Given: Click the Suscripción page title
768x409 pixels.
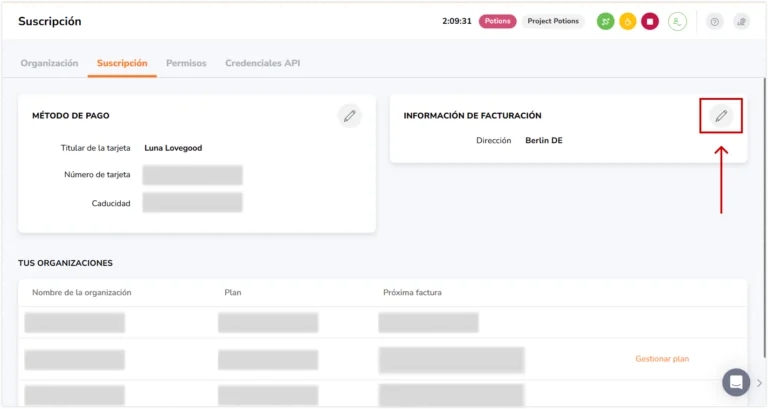Looking at the screenshot, I should pyautogui.click(x=49, y=22).
